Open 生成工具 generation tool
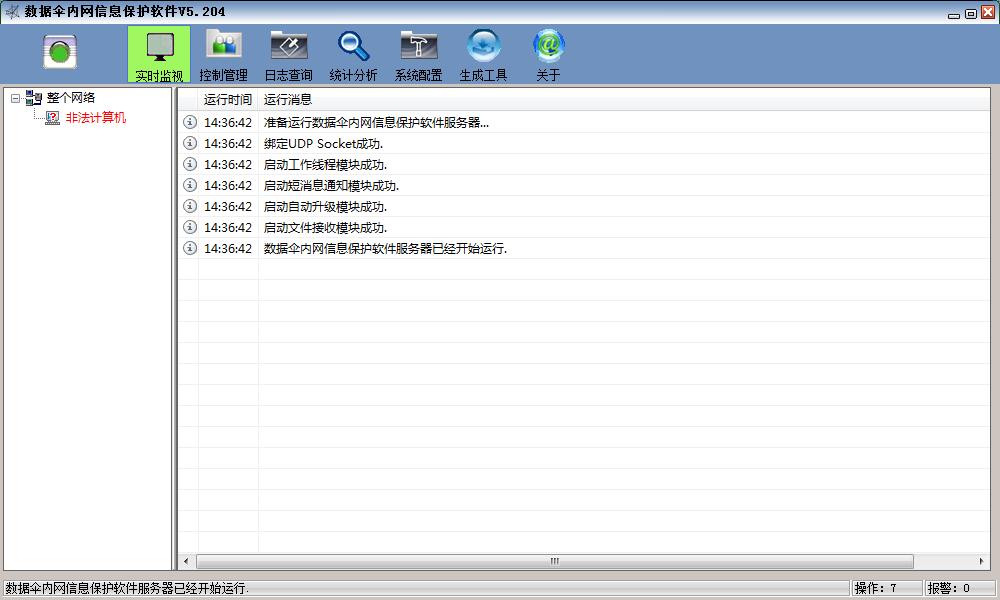1000x600 pixels. tap(483, 55)
